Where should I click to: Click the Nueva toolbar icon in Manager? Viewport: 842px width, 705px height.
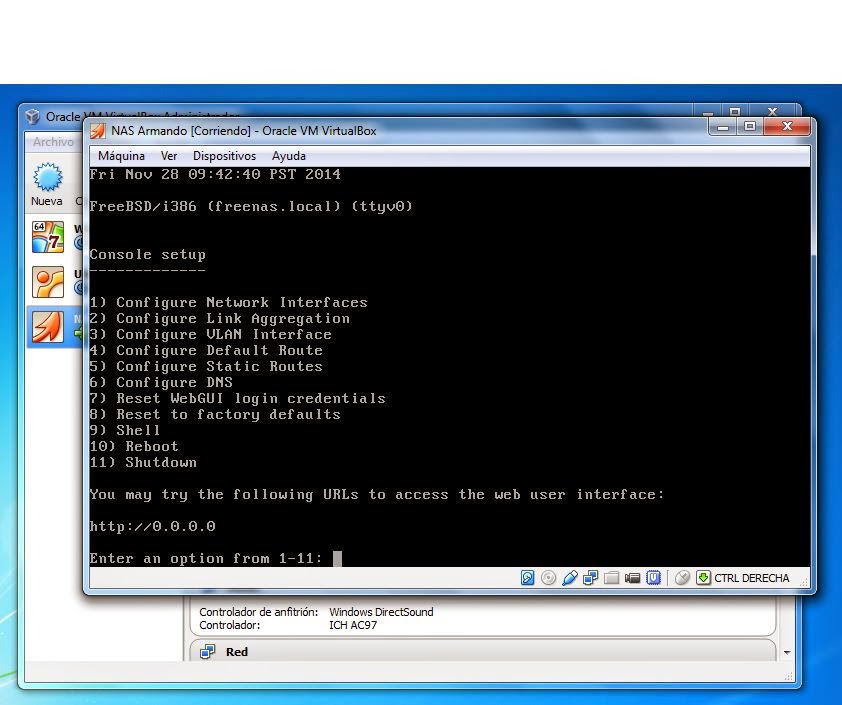point(47,177)
